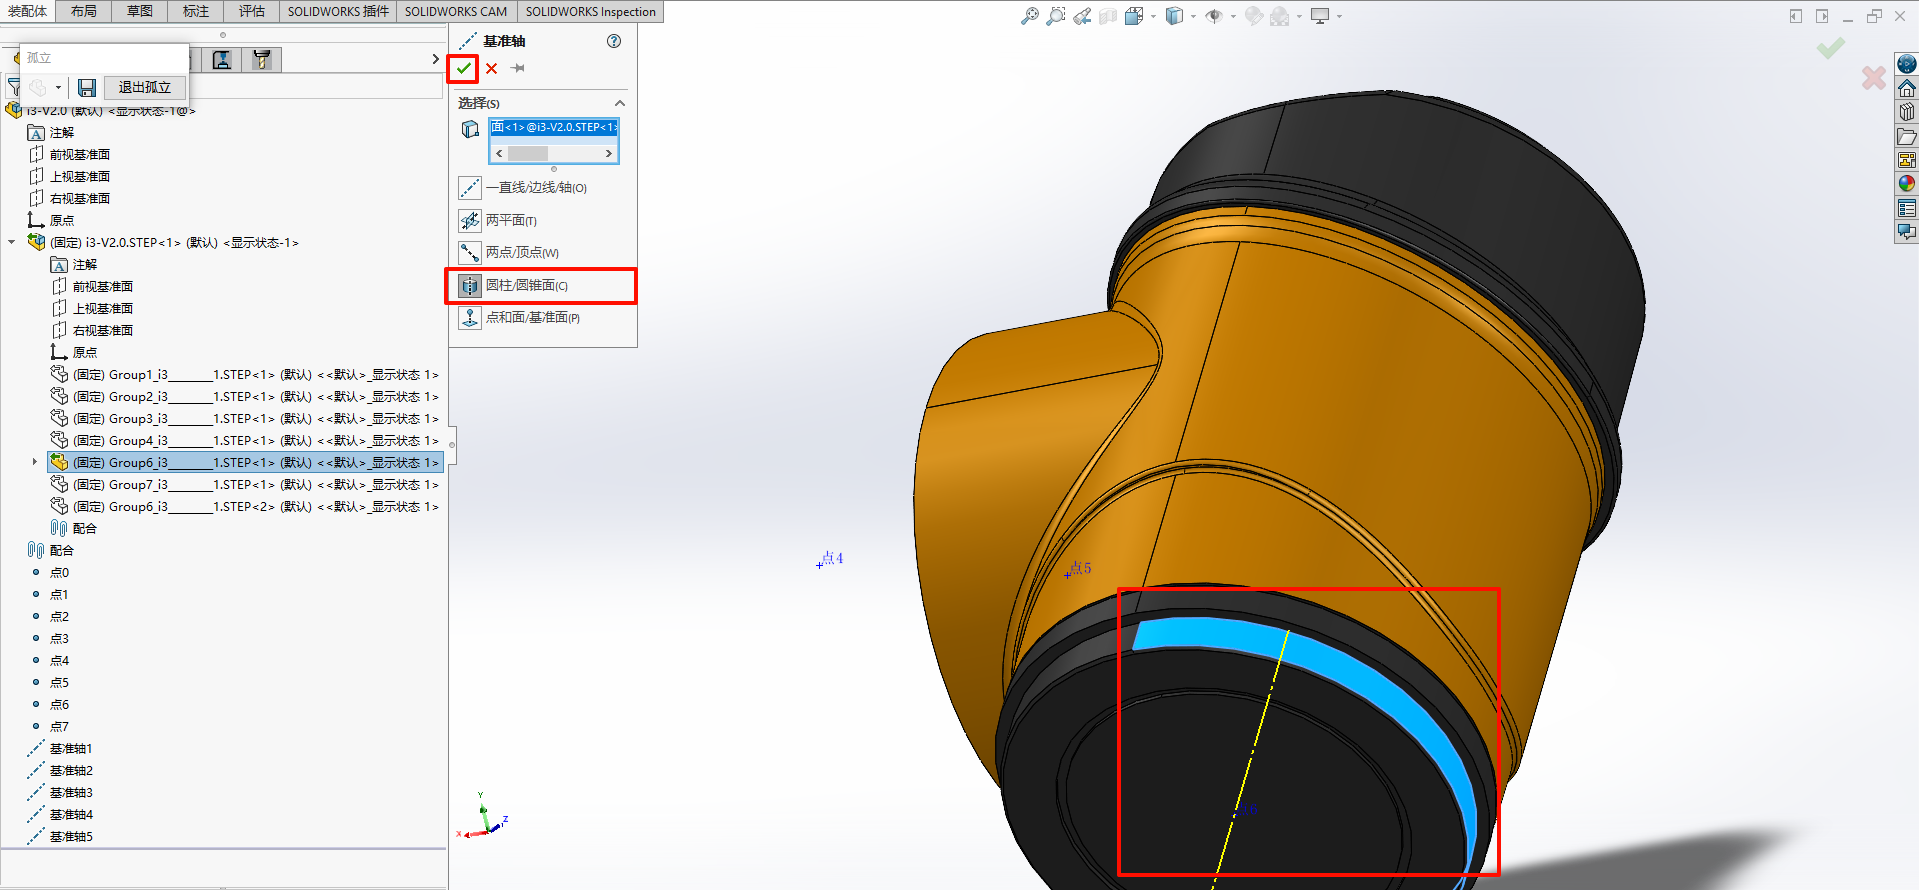The image size is (1919, 890).
Task: Open the Display Style dropdown arrow
Action: pos(1193,16)
